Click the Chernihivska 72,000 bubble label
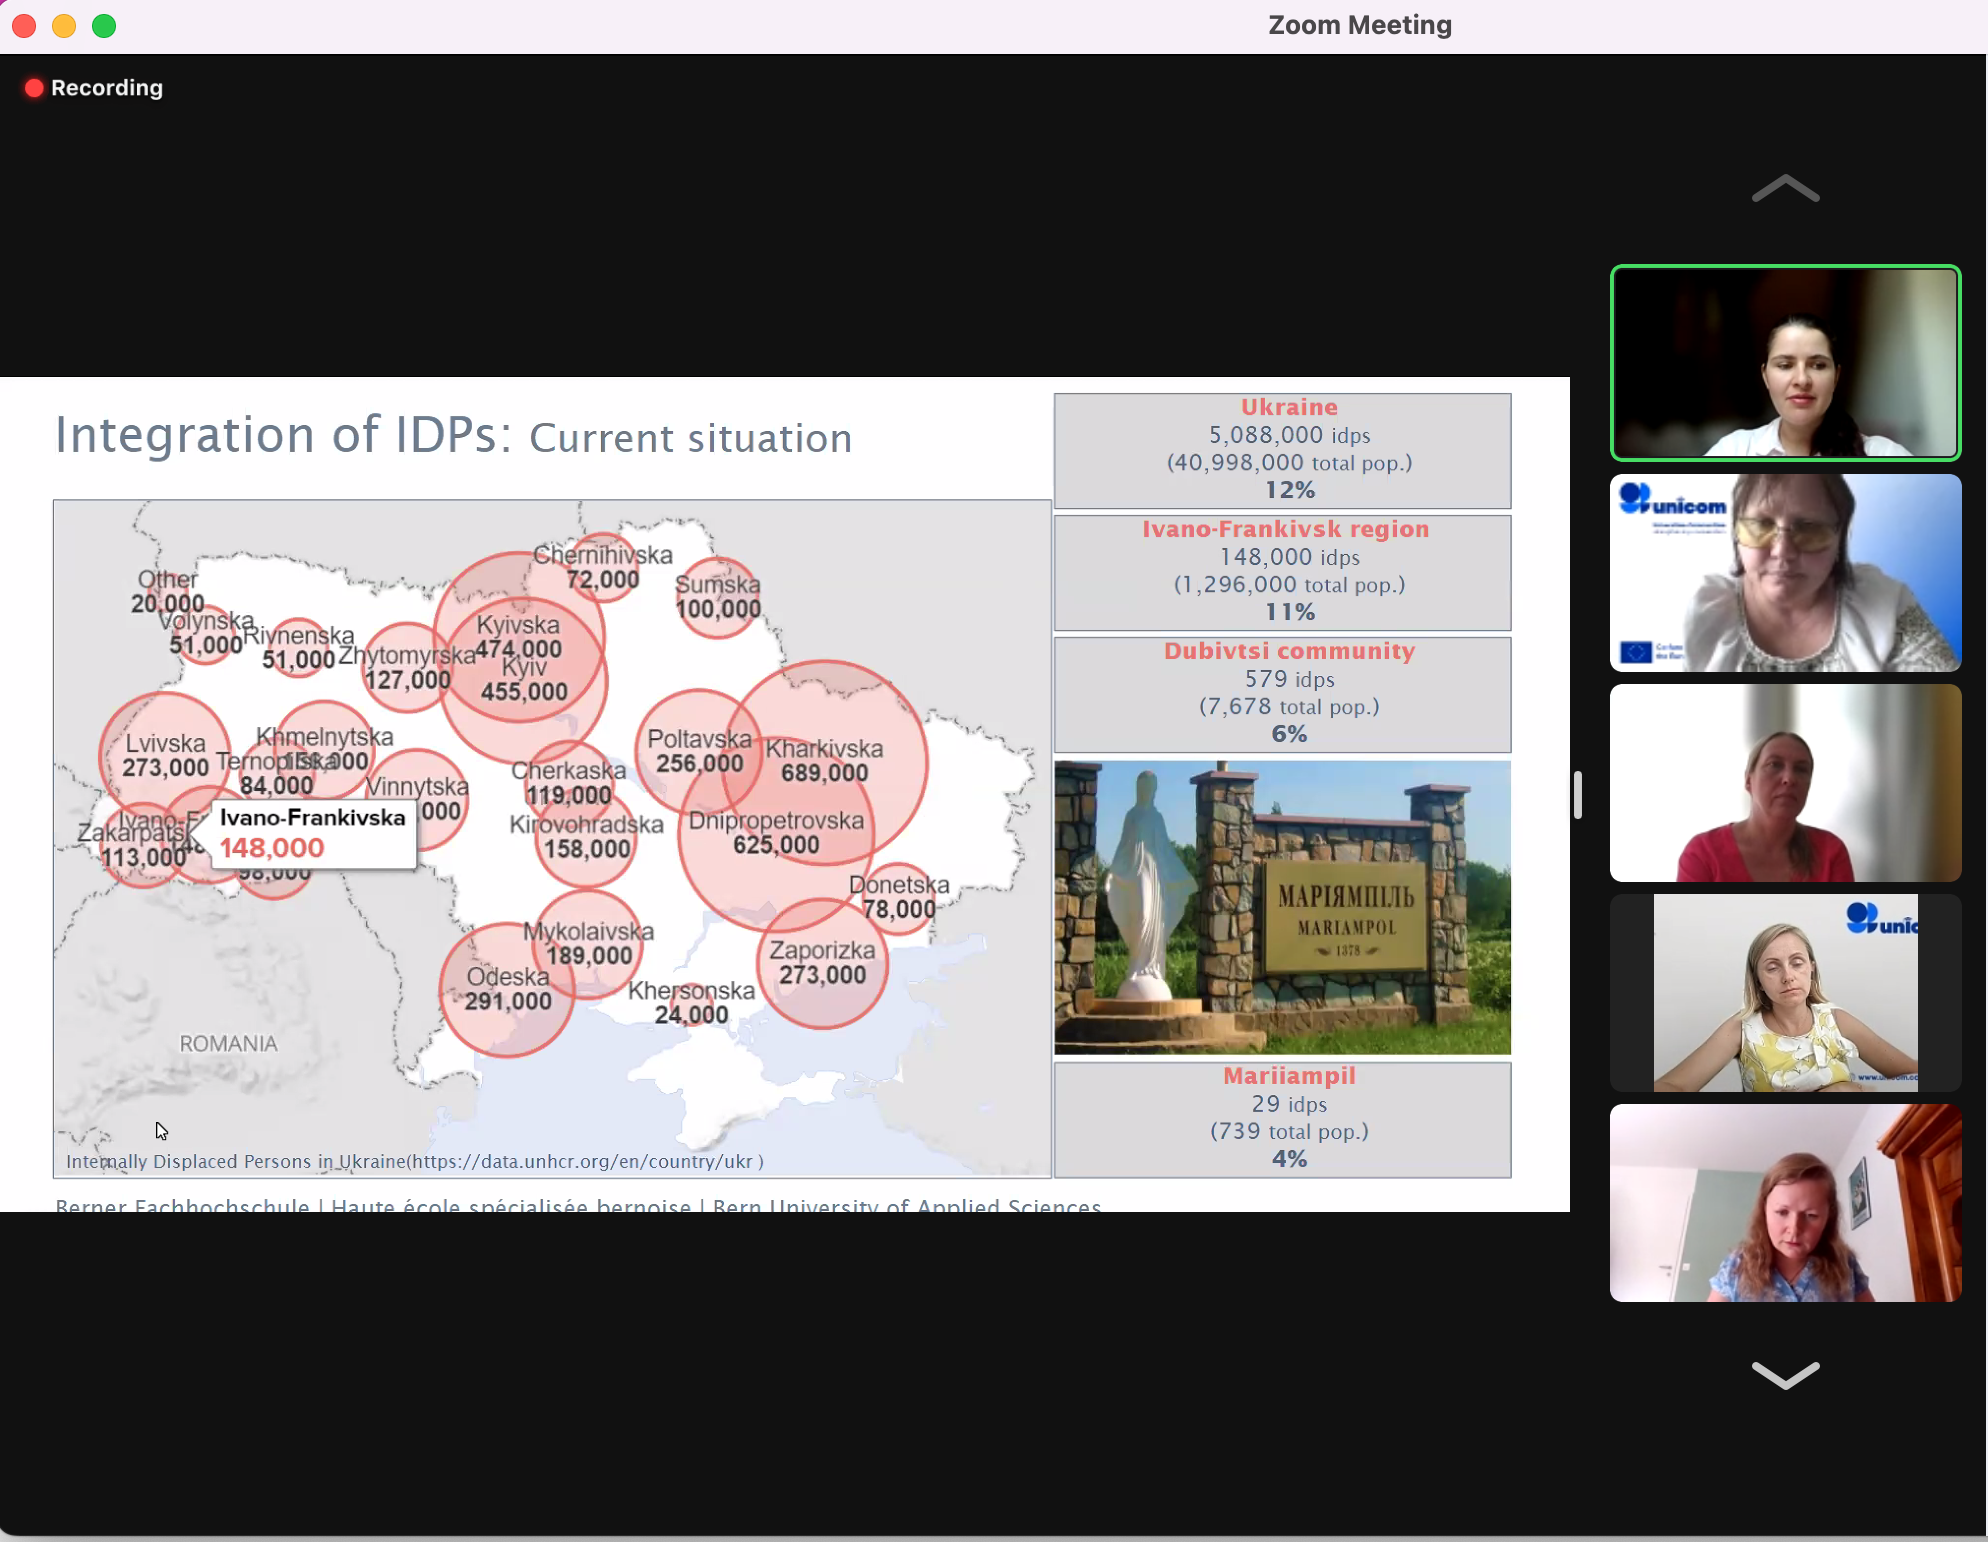Viewport: 1988px width, 1542px height. coord(603,567)
